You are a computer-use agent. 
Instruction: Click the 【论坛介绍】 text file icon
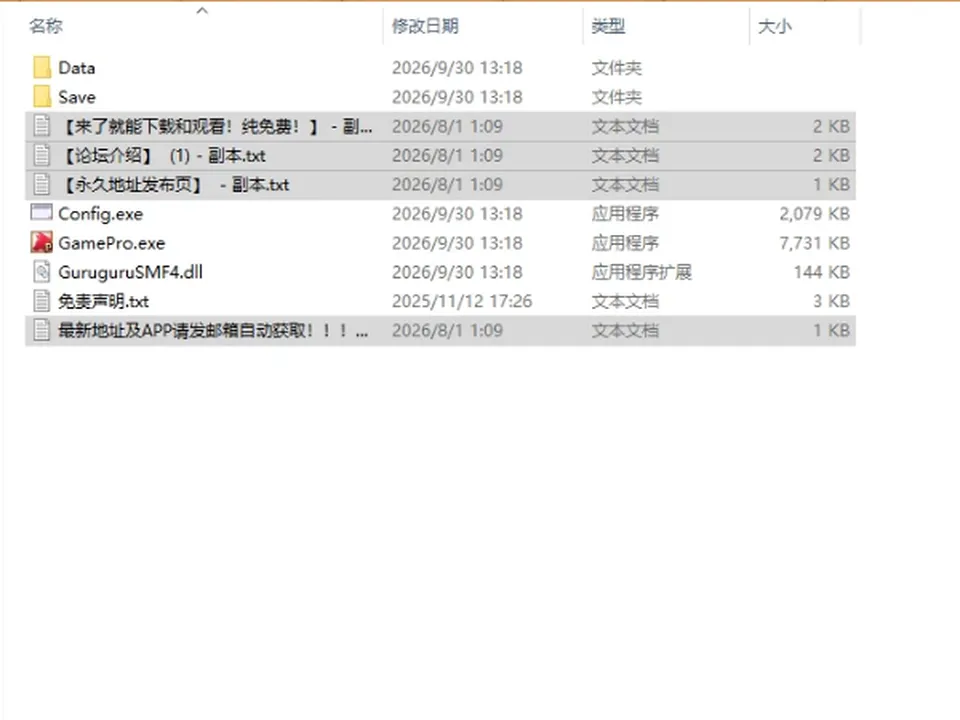pyautogui.click(x=42, y=156)
